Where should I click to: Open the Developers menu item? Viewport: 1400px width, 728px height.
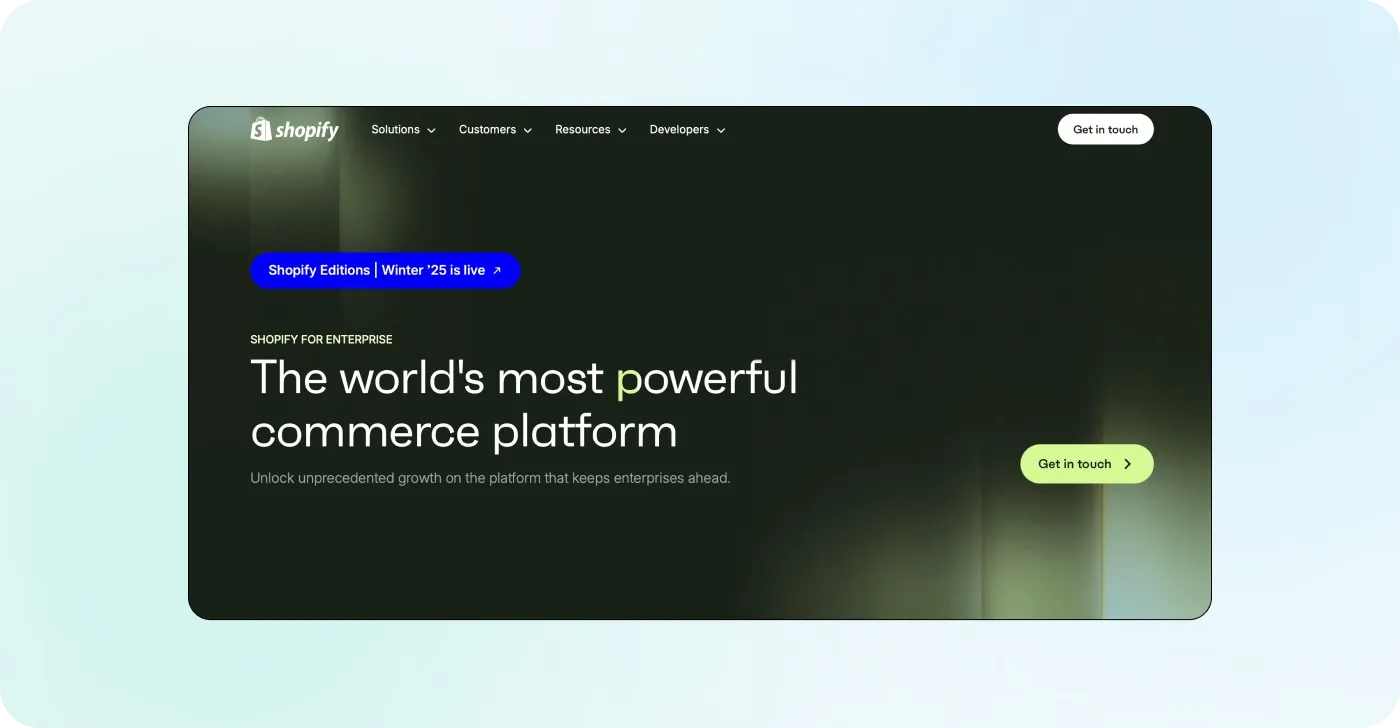tap(679, 129)
